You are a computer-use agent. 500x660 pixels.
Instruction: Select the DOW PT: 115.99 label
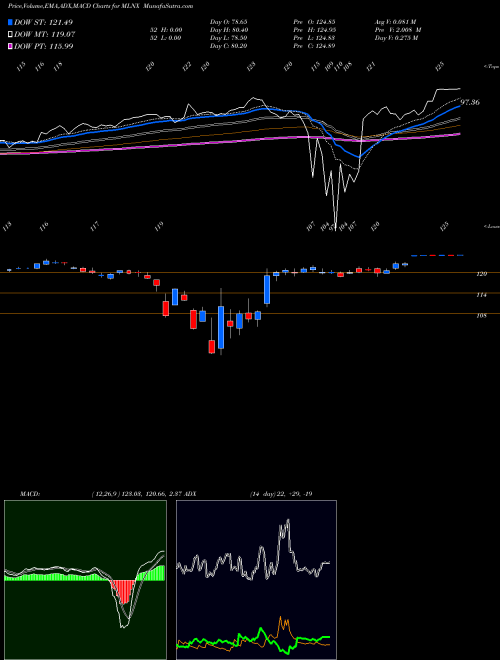pos(43,46)
